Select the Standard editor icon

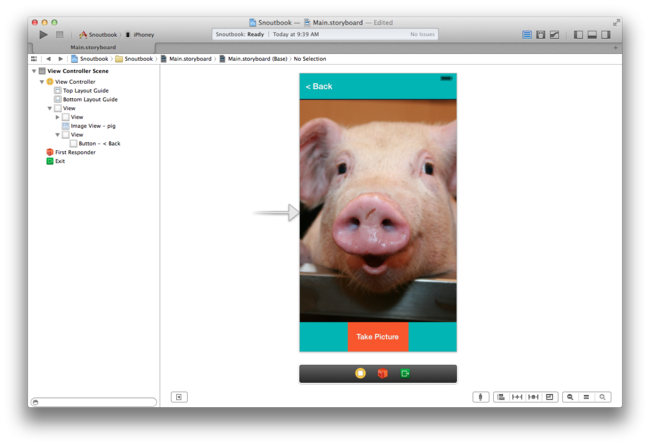tap(527, 35)
